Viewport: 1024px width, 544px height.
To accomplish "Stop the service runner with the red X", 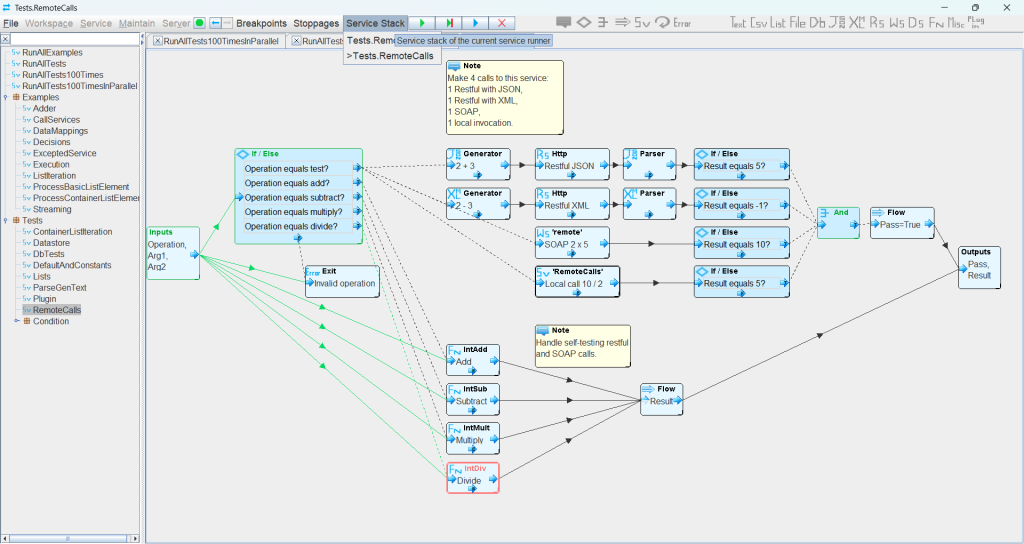I will tap(502, 23).
